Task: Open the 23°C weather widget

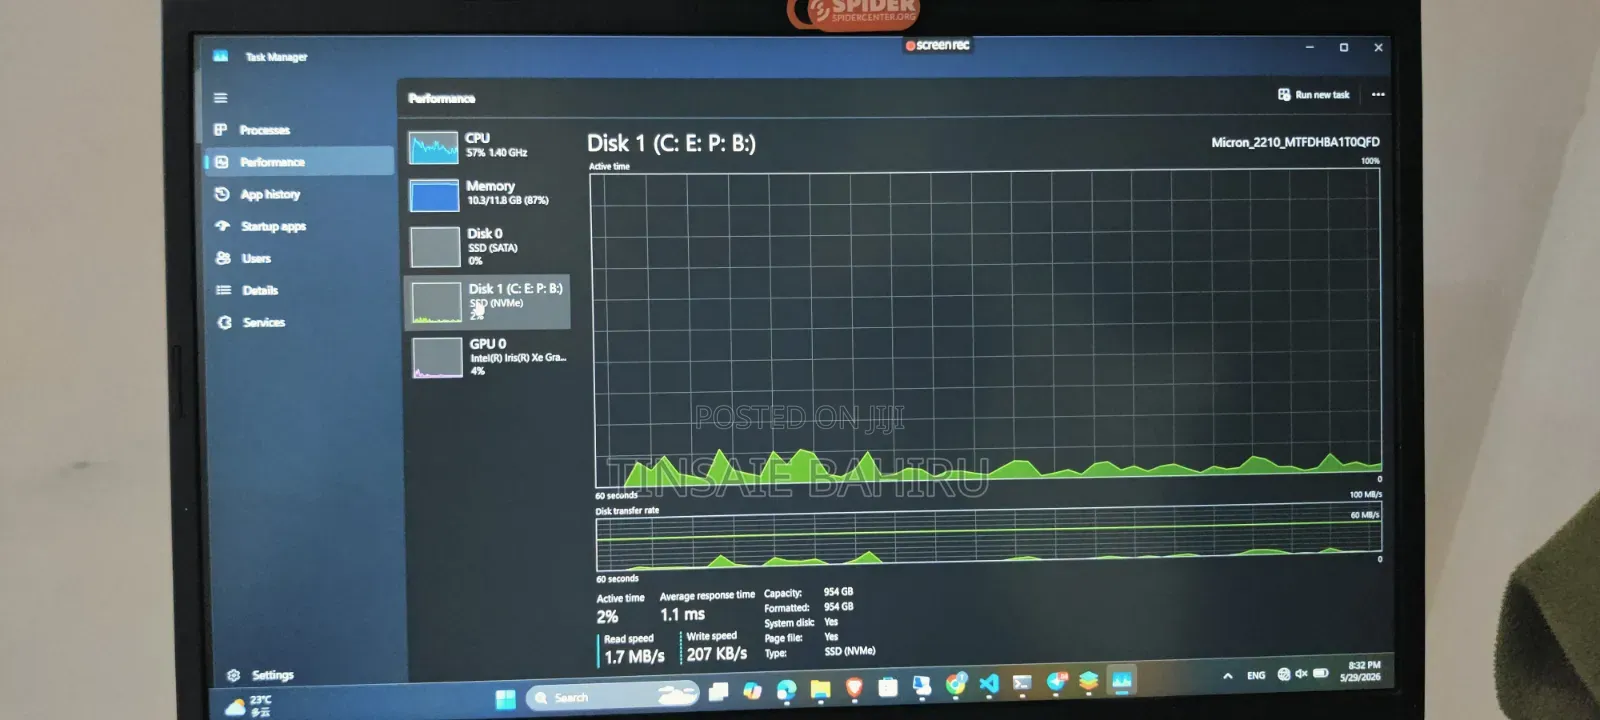Action: pyautogui.click(x=249, y=706)
